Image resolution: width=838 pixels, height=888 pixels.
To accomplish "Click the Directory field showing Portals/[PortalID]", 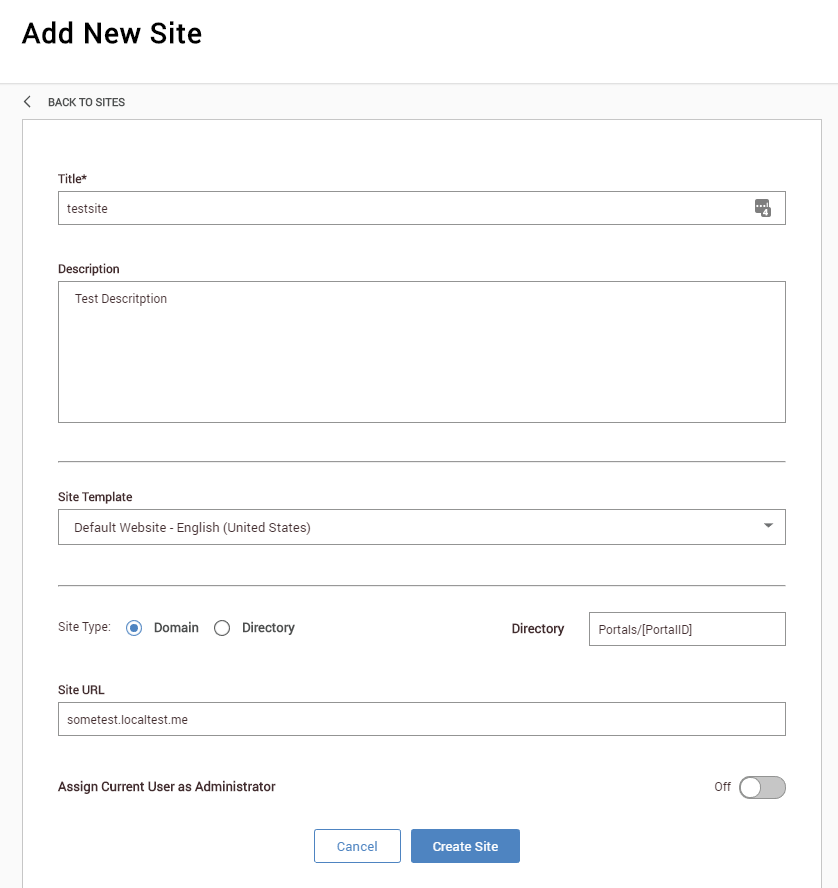I will click(x=686, y=628).
